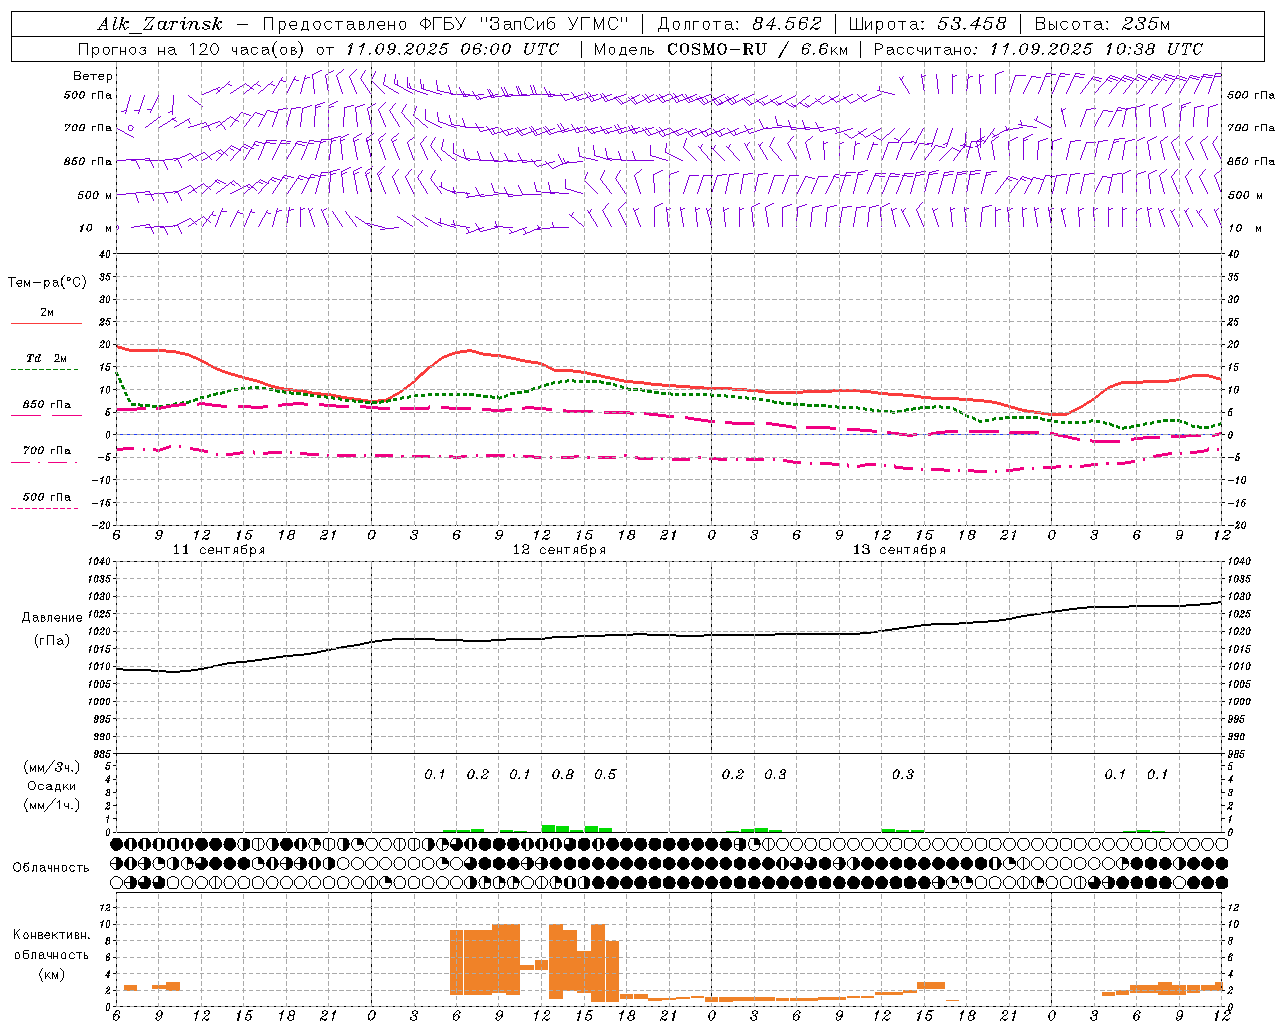The height and width of the screenshot is (1024, 1280).
Task: Click the 12 сентября date label
Action: (x=559, y=550)
